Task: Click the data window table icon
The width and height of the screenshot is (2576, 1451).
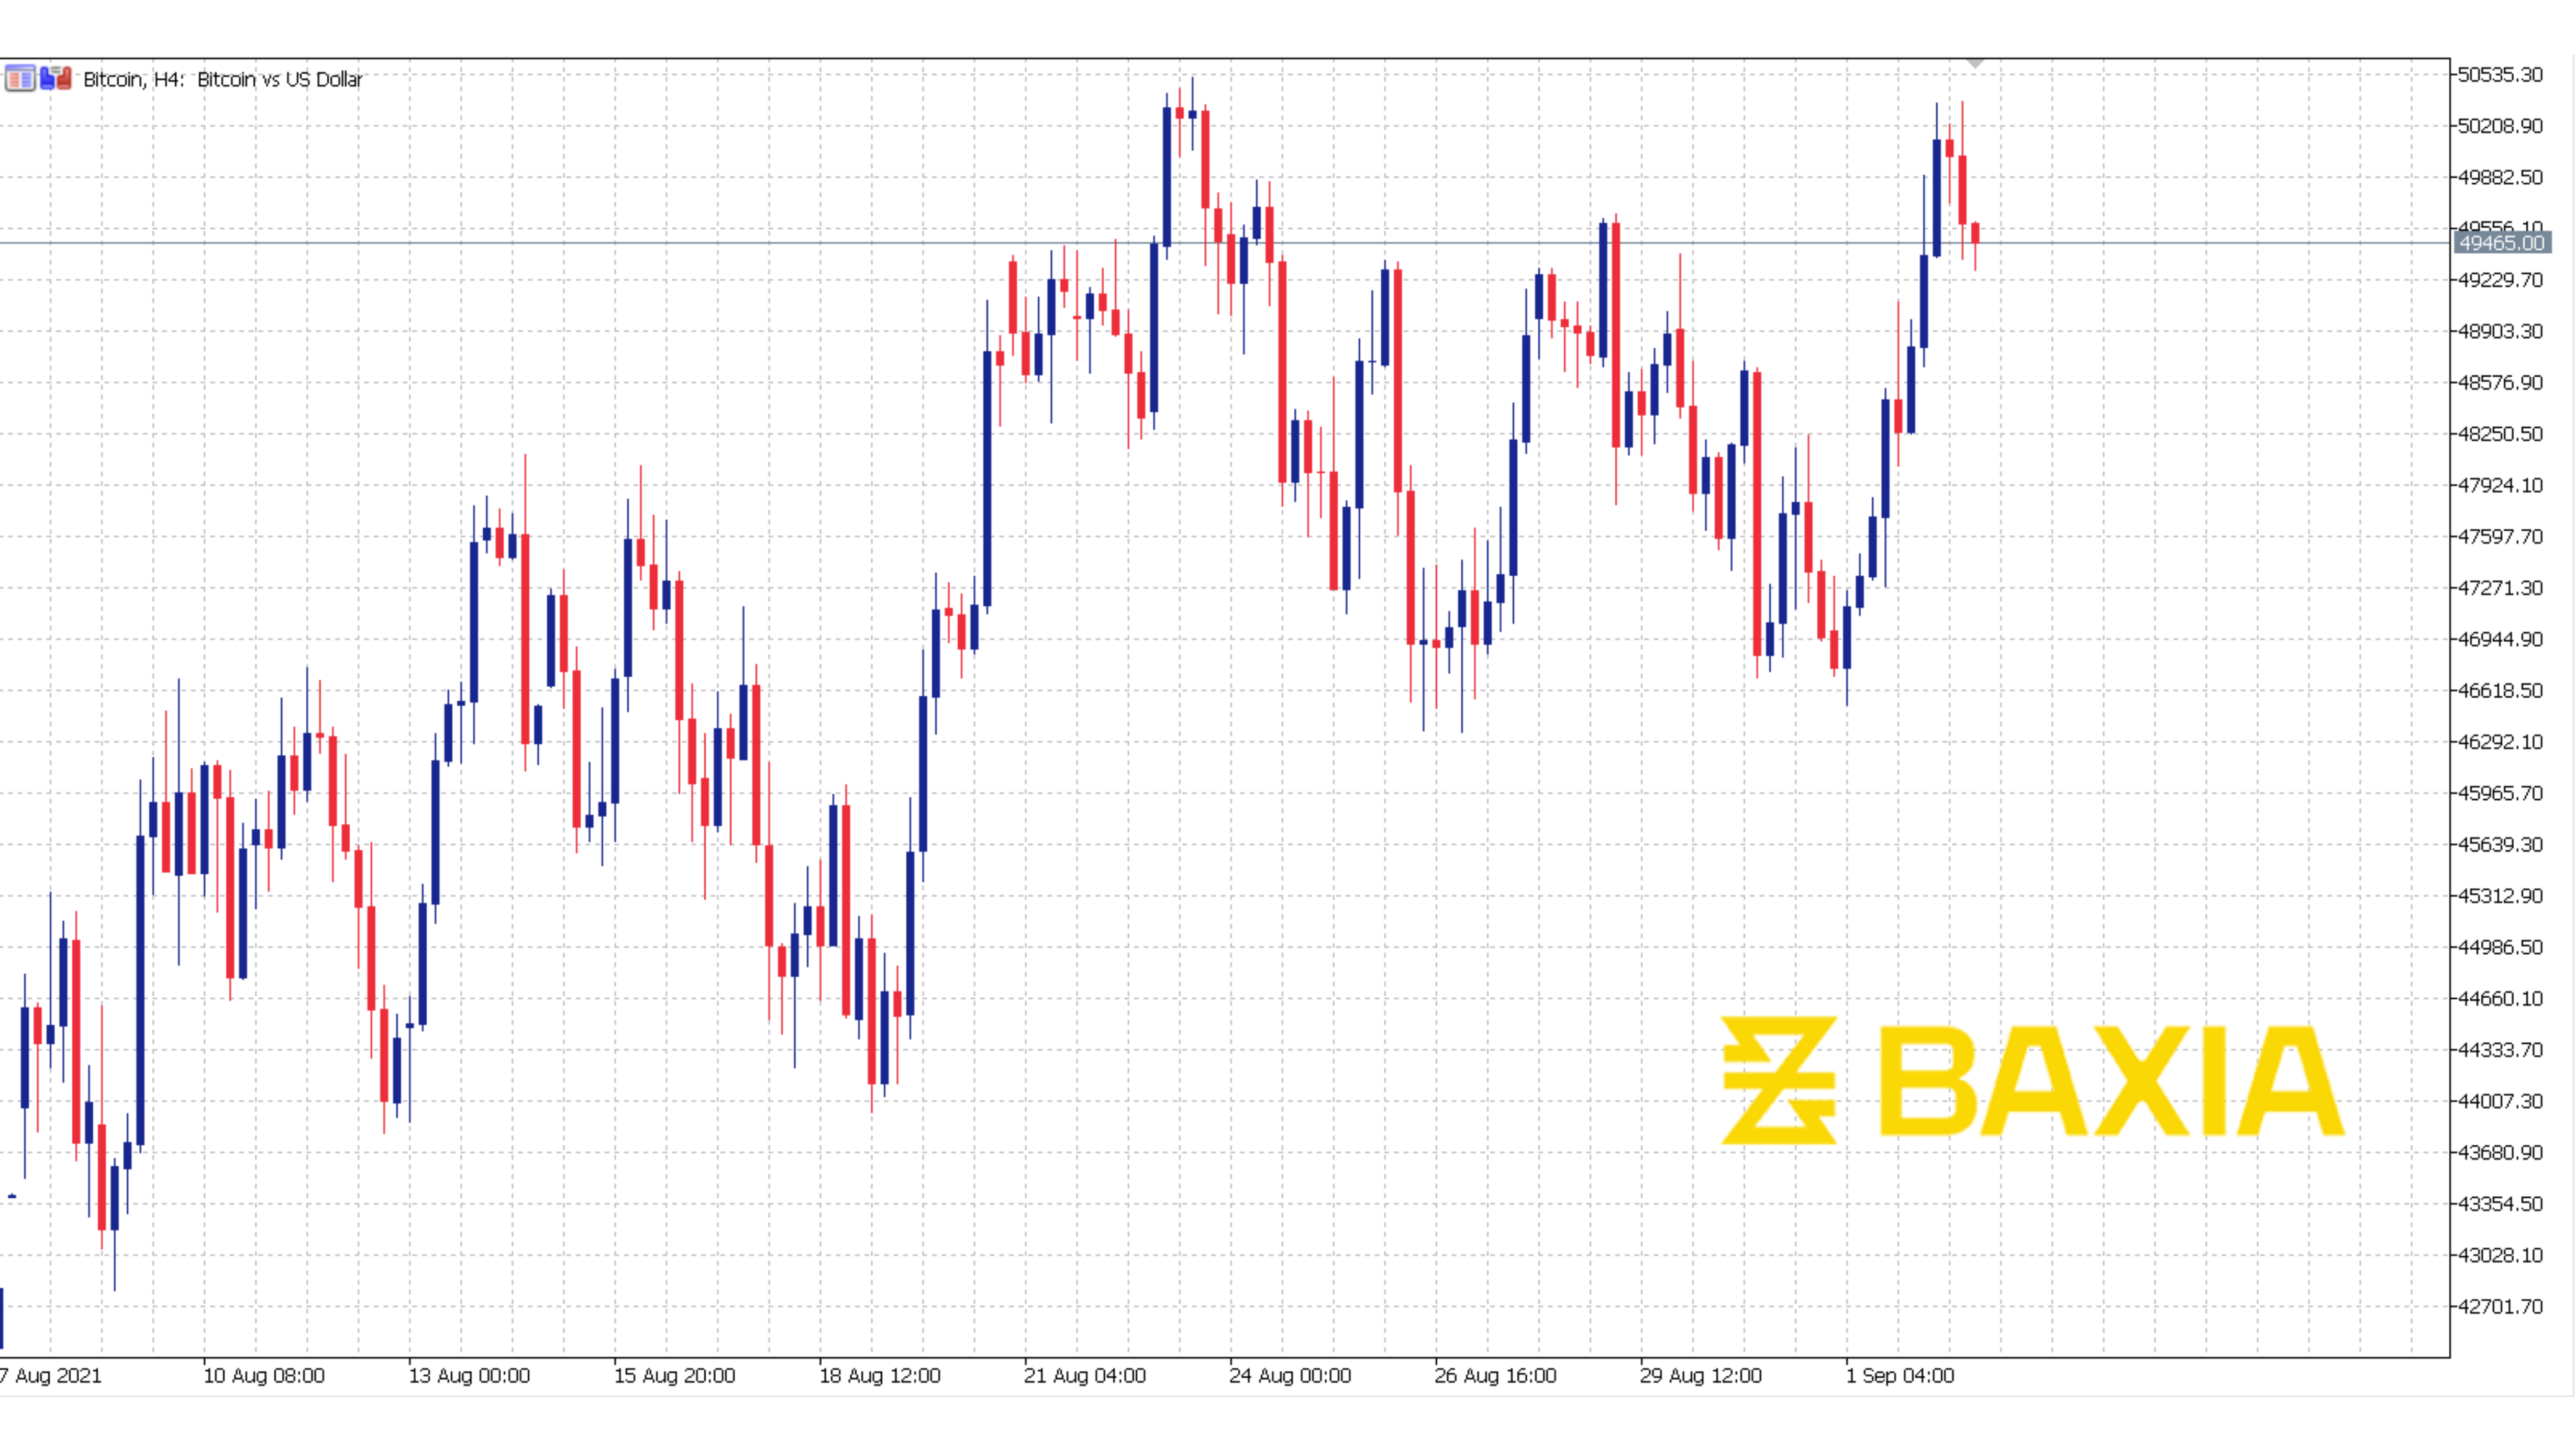Action: pos(19,78)
